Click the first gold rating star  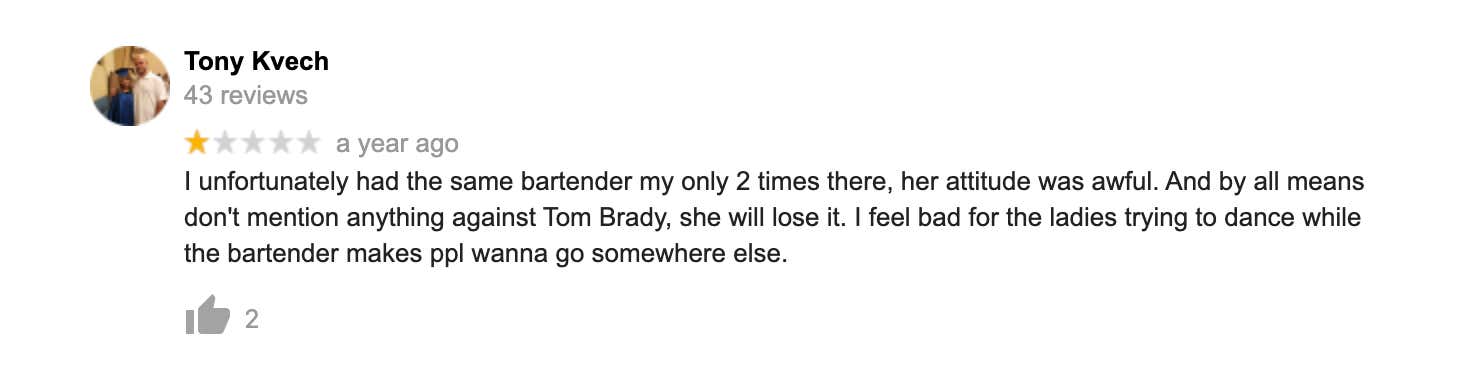197,144
